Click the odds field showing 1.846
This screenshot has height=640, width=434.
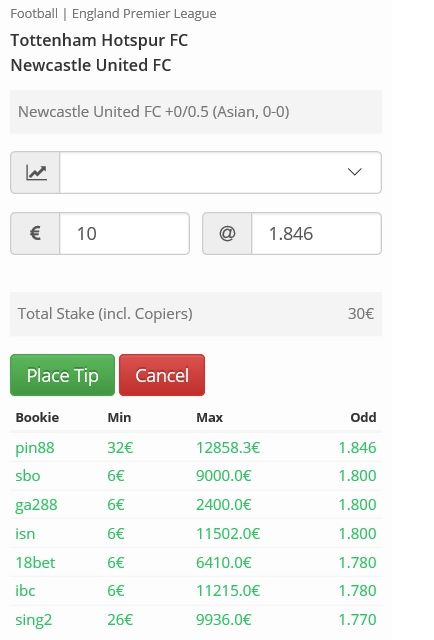point(316,233)
